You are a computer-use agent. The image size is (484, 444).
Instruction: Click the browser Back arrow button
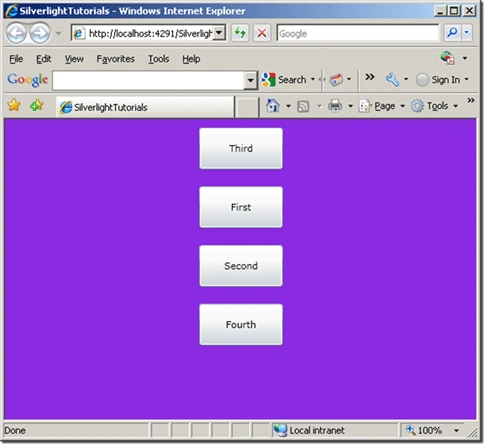(16, 33)
